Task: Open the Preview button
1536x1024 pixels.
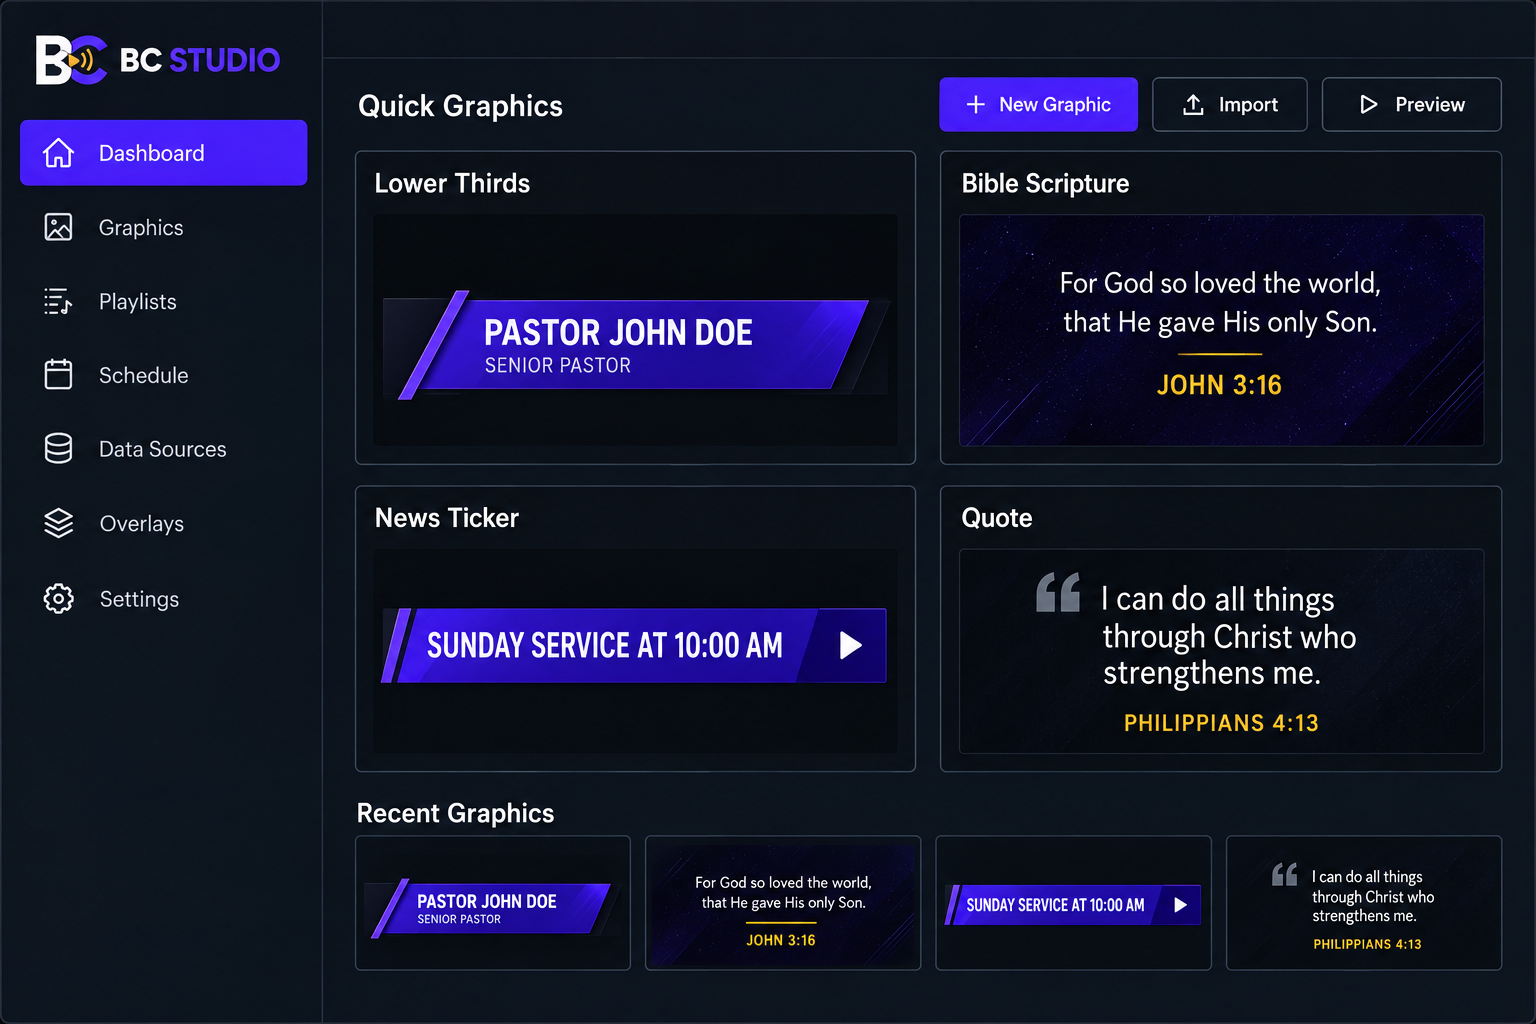Action: (1411, 104)
